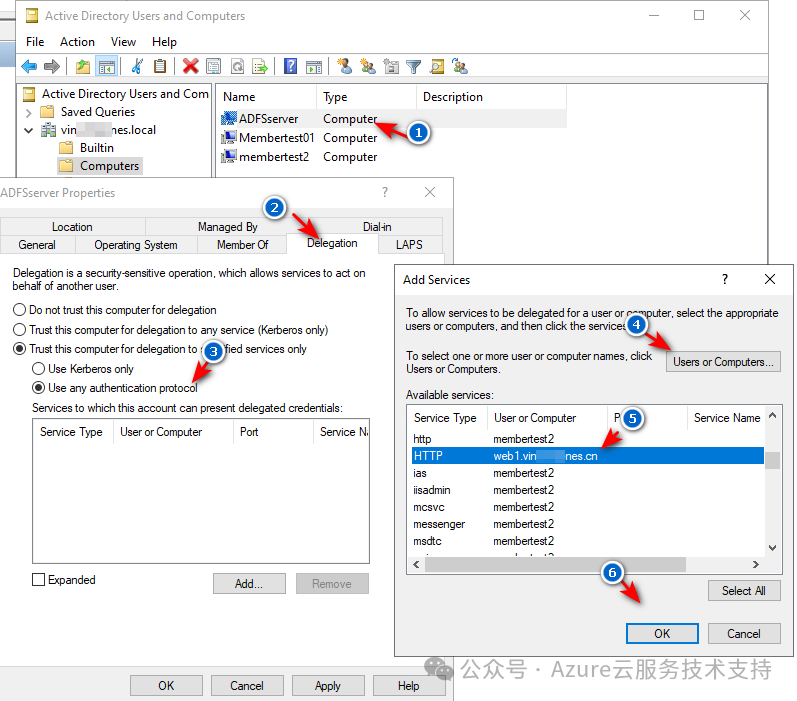The width and height of the screenshot is (797, 701).
Task: Collapse the domain node in tree
Action: [28, 131]
